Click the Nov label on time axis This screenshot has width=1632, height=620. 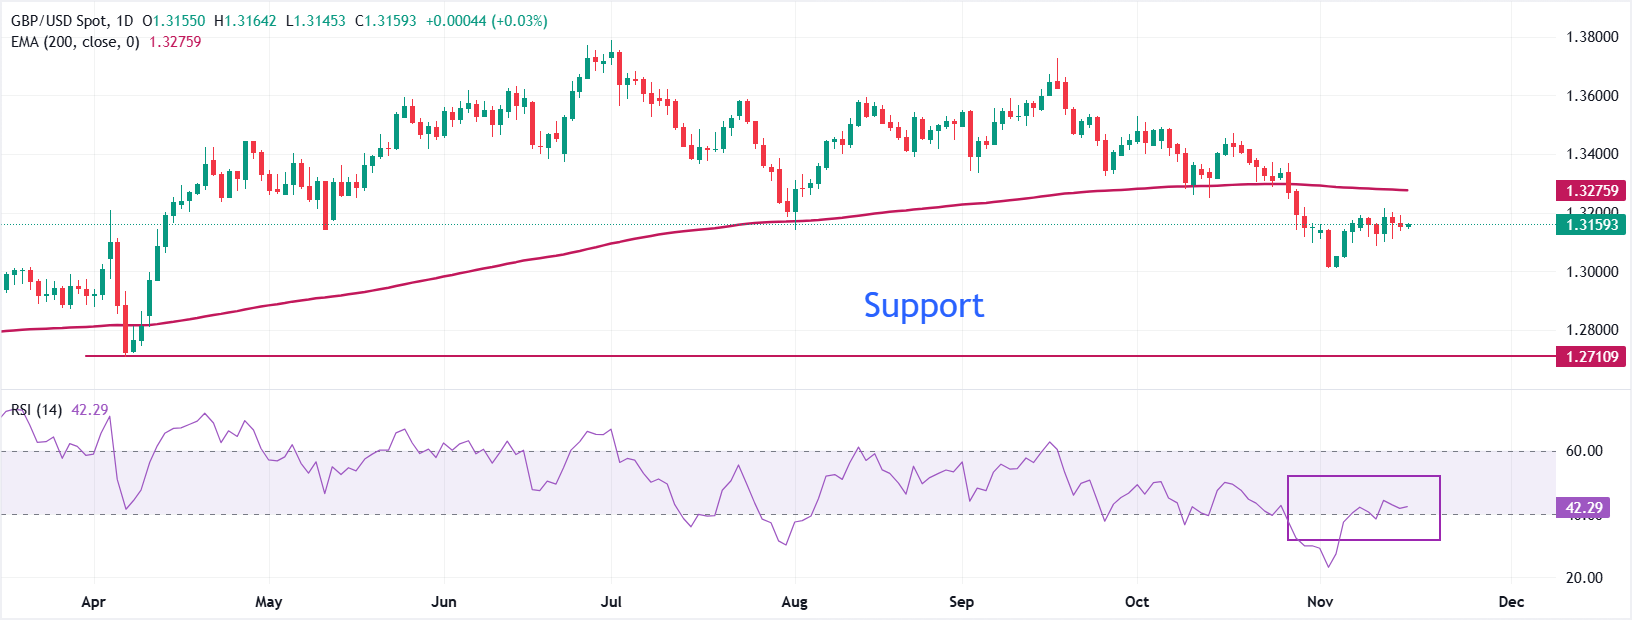1320,602
